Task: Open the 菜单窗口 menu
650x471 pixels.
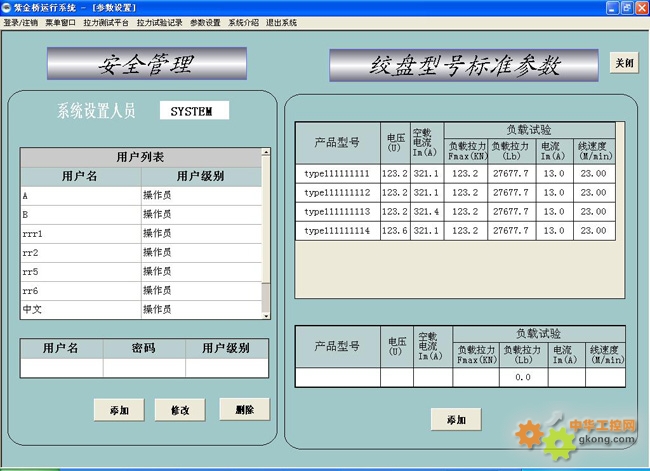Action: tap(60, 22)
